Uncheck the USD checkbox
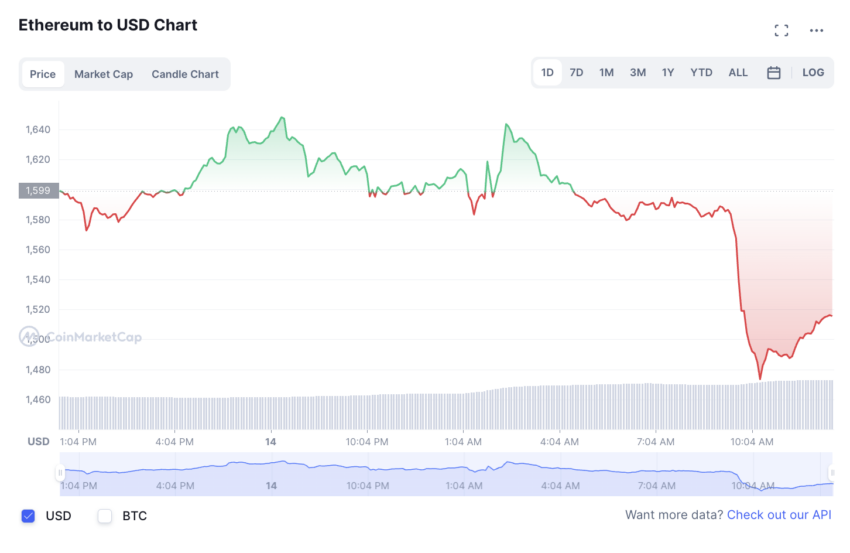This screenshot has height=553, width=850. [x=28, y=516]
